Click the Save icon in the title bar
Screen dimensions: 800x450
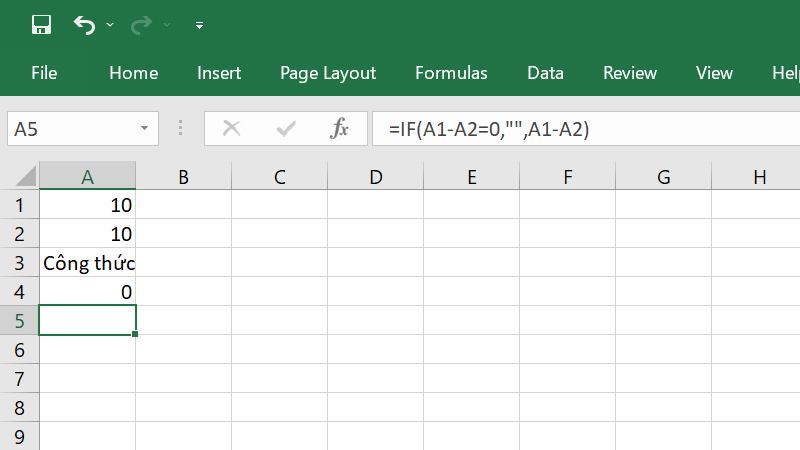point(41,23)
